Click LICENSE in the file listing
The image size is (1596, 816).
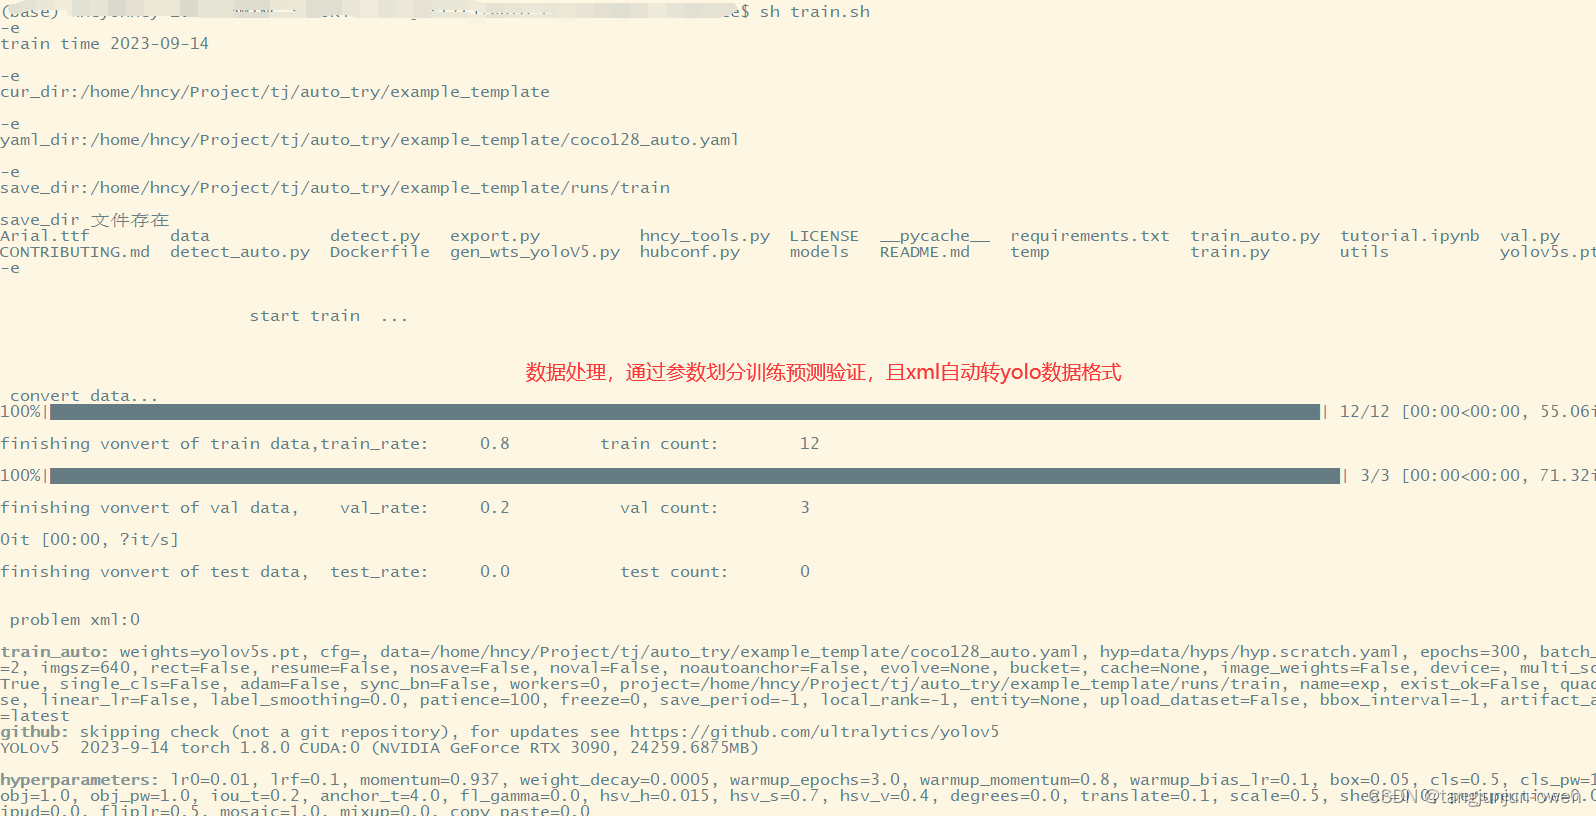pos(824,236)
